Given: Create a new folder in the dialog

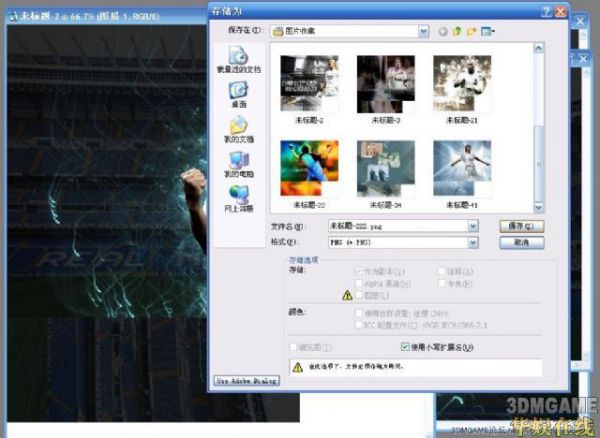Looking at the screenshot, I should [471, 31].
